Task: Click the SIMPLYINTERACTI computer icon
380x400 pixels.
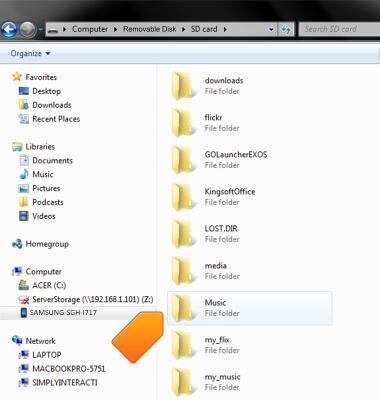Action: point(24,382)
